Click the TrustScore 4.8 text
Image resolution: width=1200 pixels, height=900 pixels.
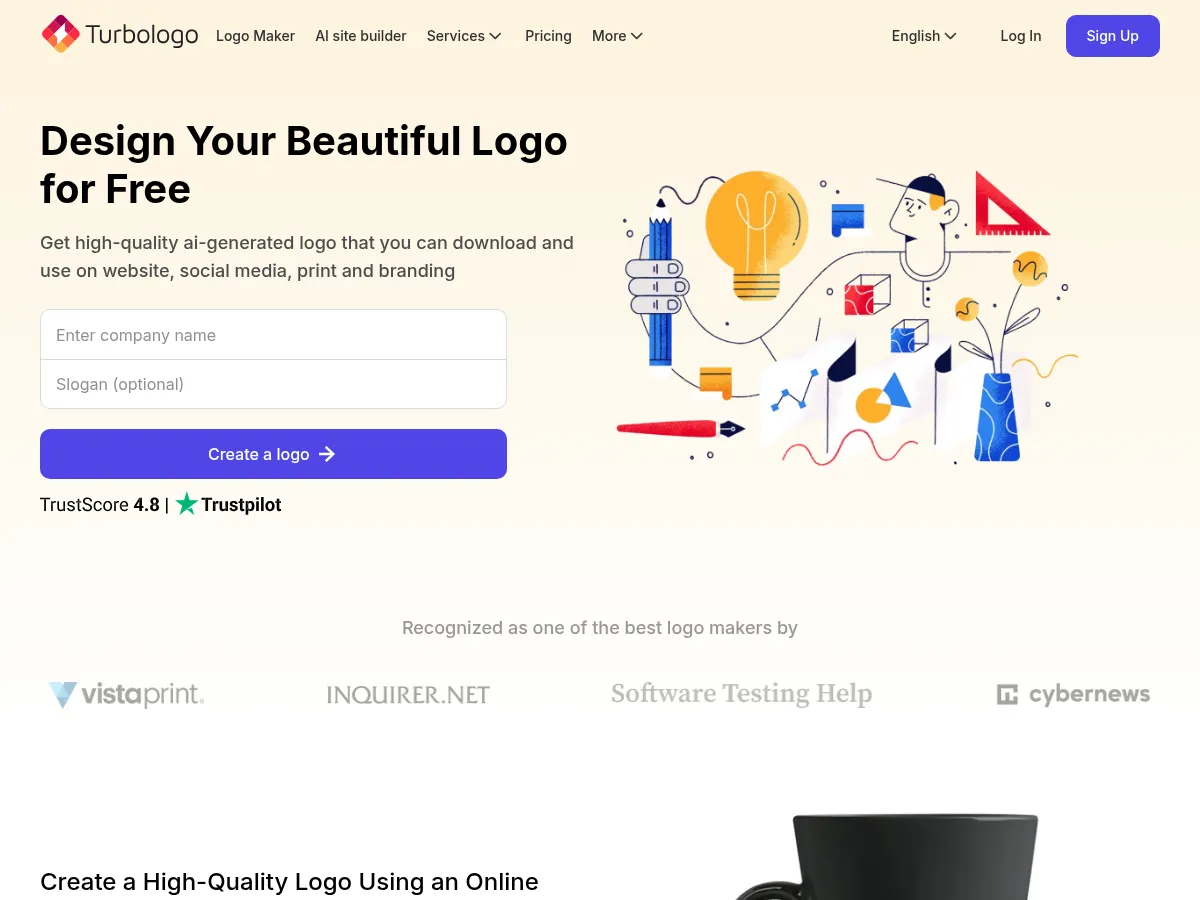(x=100, y=505)
